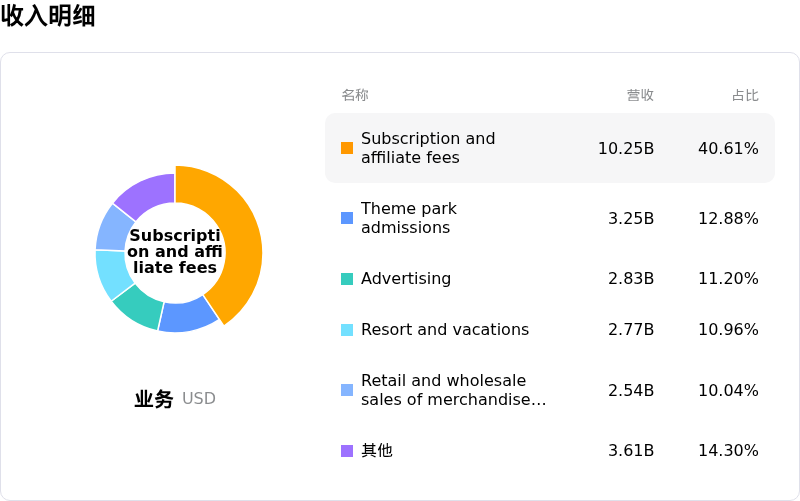
Task: Click the 2.54B revenue value
Action: coord(631,390)
